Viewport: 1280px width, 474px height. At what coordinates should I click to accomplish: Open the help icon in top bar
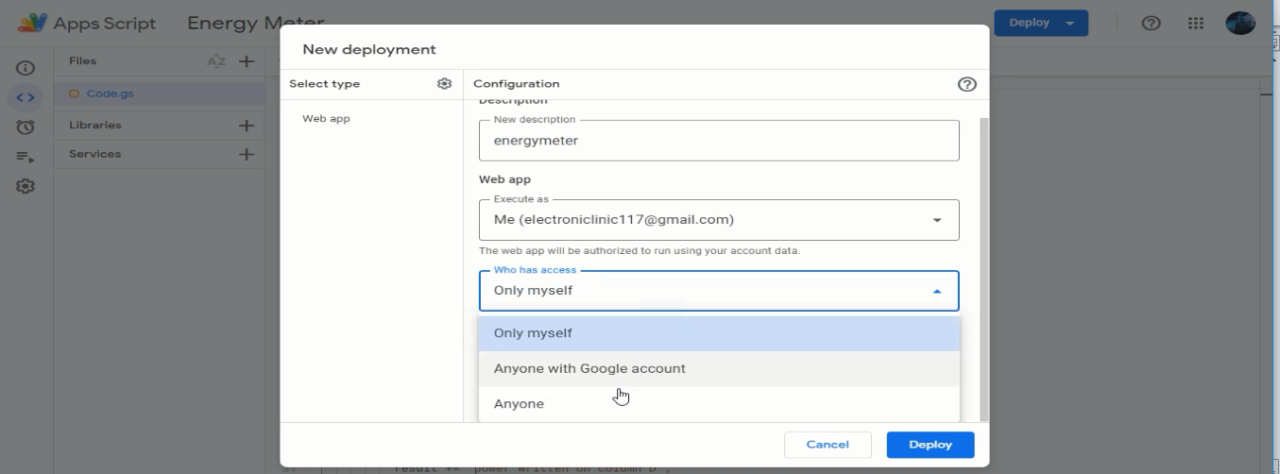(1151, 23)
